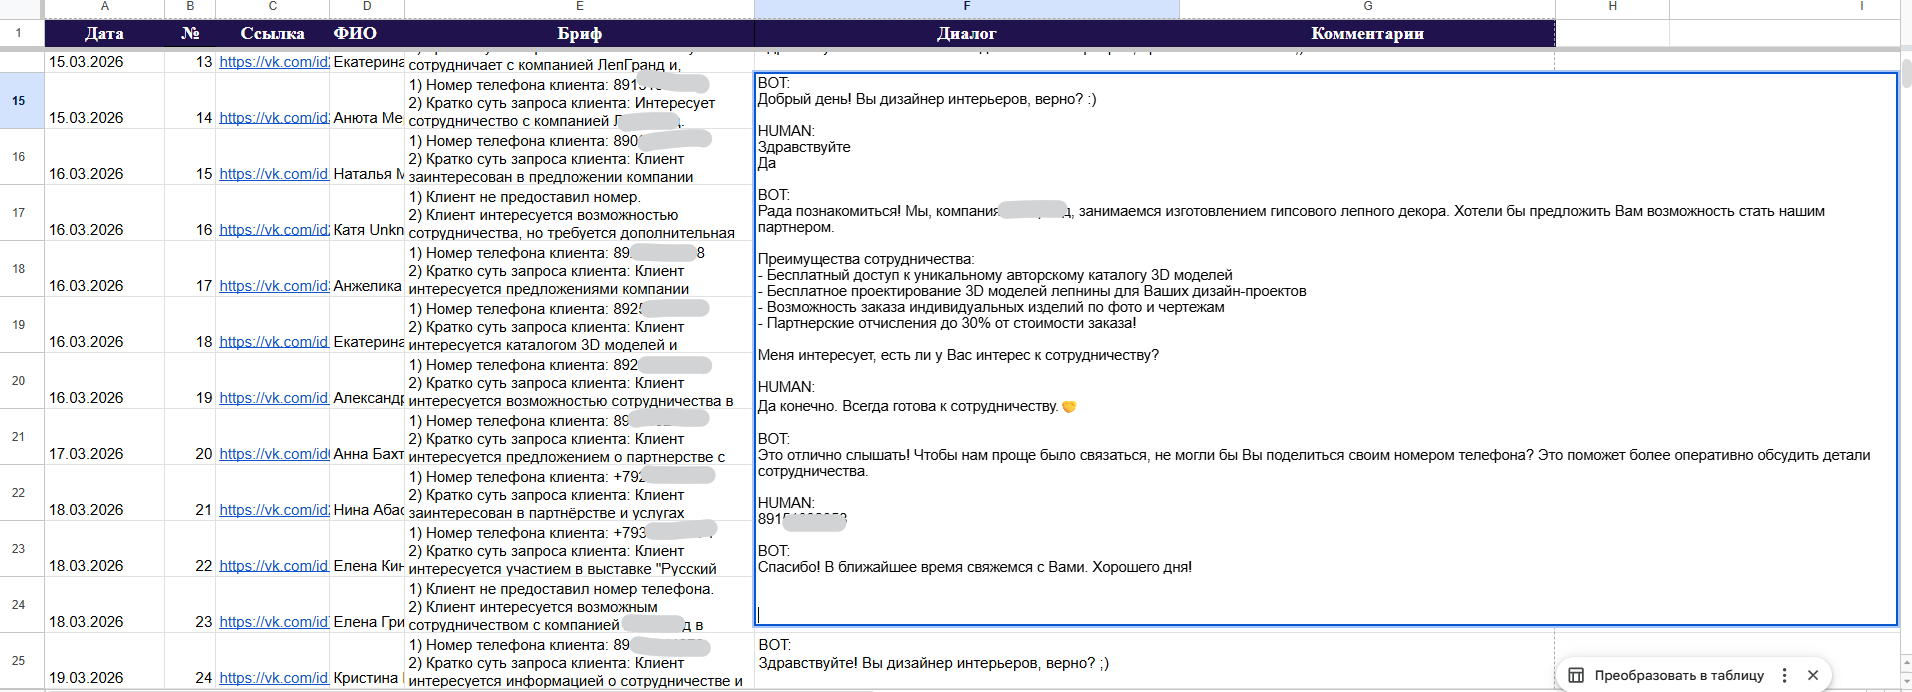Open the VK link for Анюта
This screenshot has height=692, width=1912.
pyautogui.click(x=273, y=118)
